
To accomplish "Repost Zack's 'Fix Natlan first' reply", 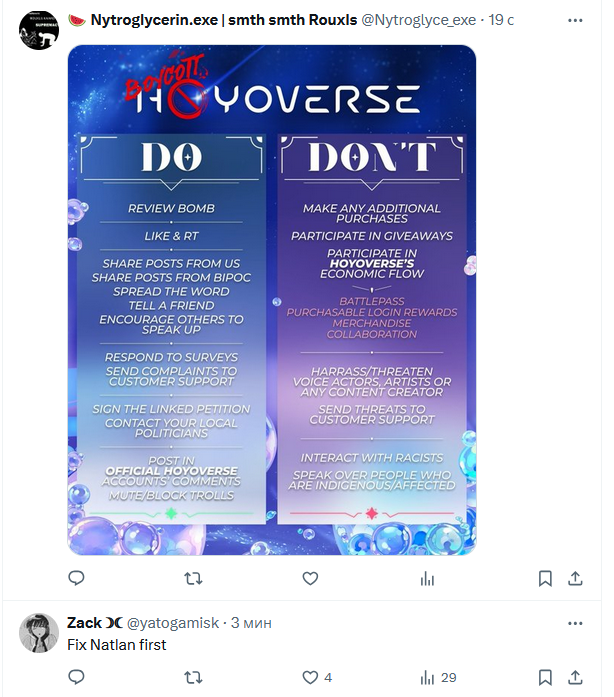I will pyautogui.click(x=193, y=677).
